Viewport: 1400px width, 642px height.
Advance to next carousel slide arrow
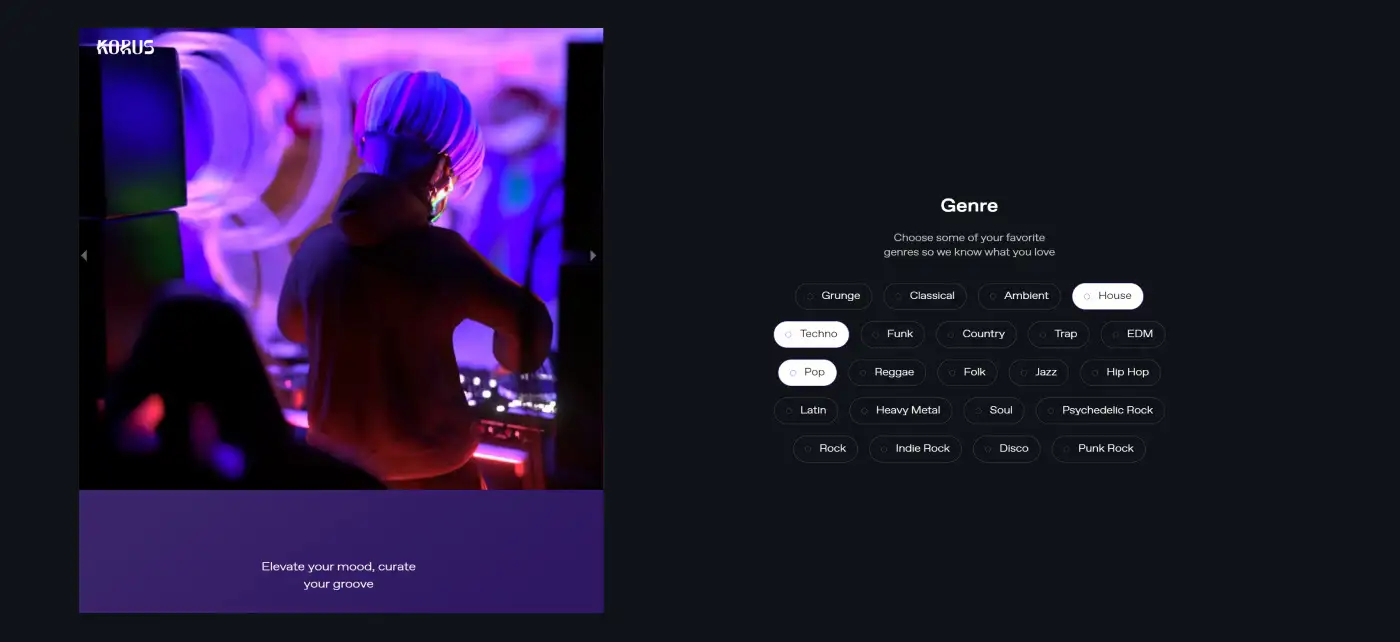[593, 256]
